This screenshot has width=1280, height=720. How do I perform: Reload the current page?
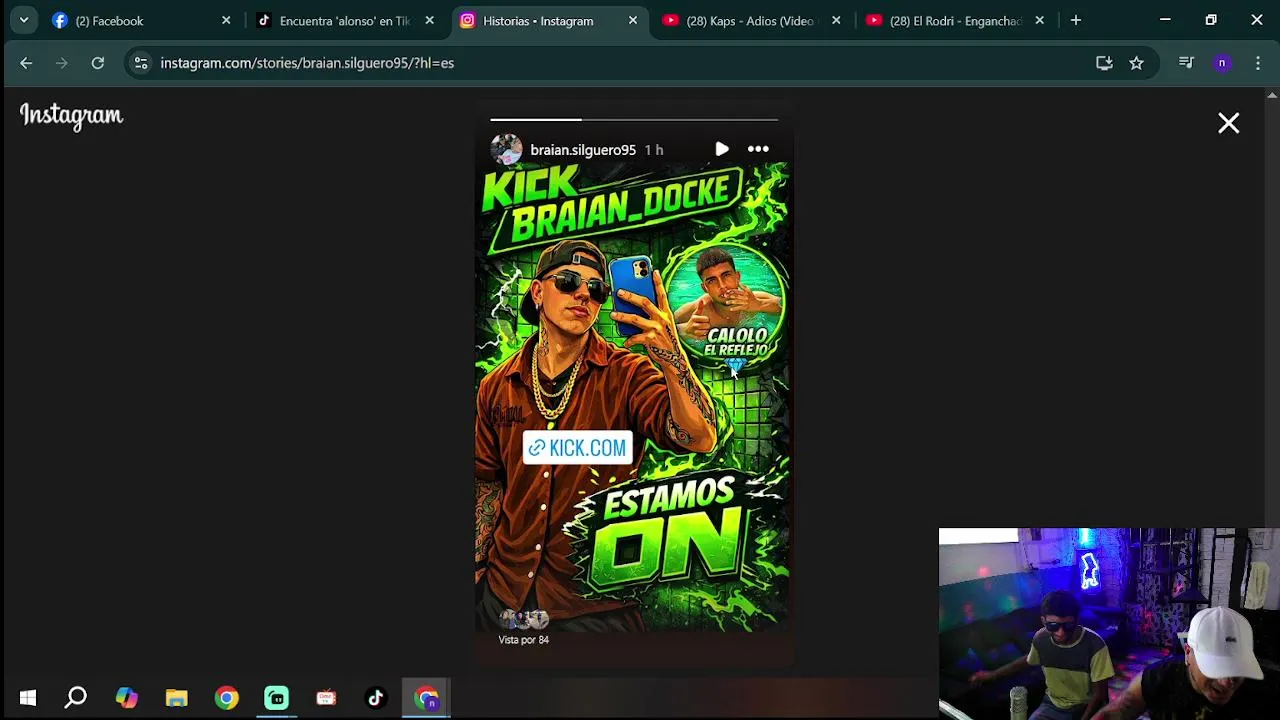pyautogui.click(x=98, y=63)
